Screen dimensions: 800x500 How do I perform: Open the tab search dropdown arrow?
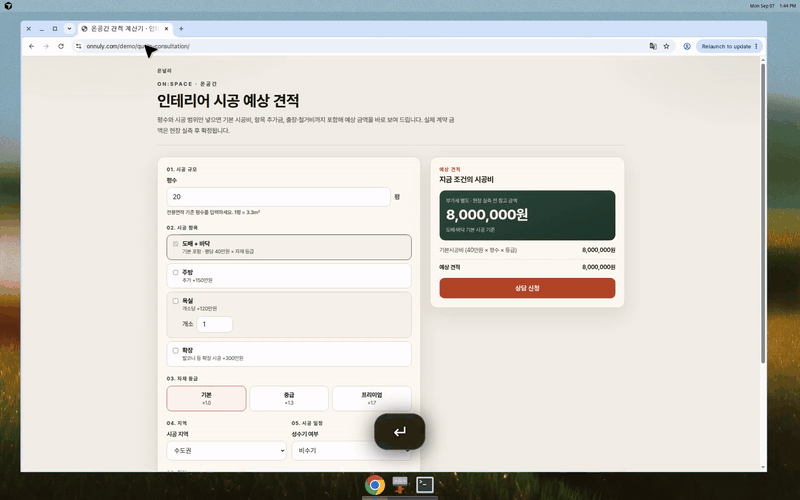click(69, 29)
